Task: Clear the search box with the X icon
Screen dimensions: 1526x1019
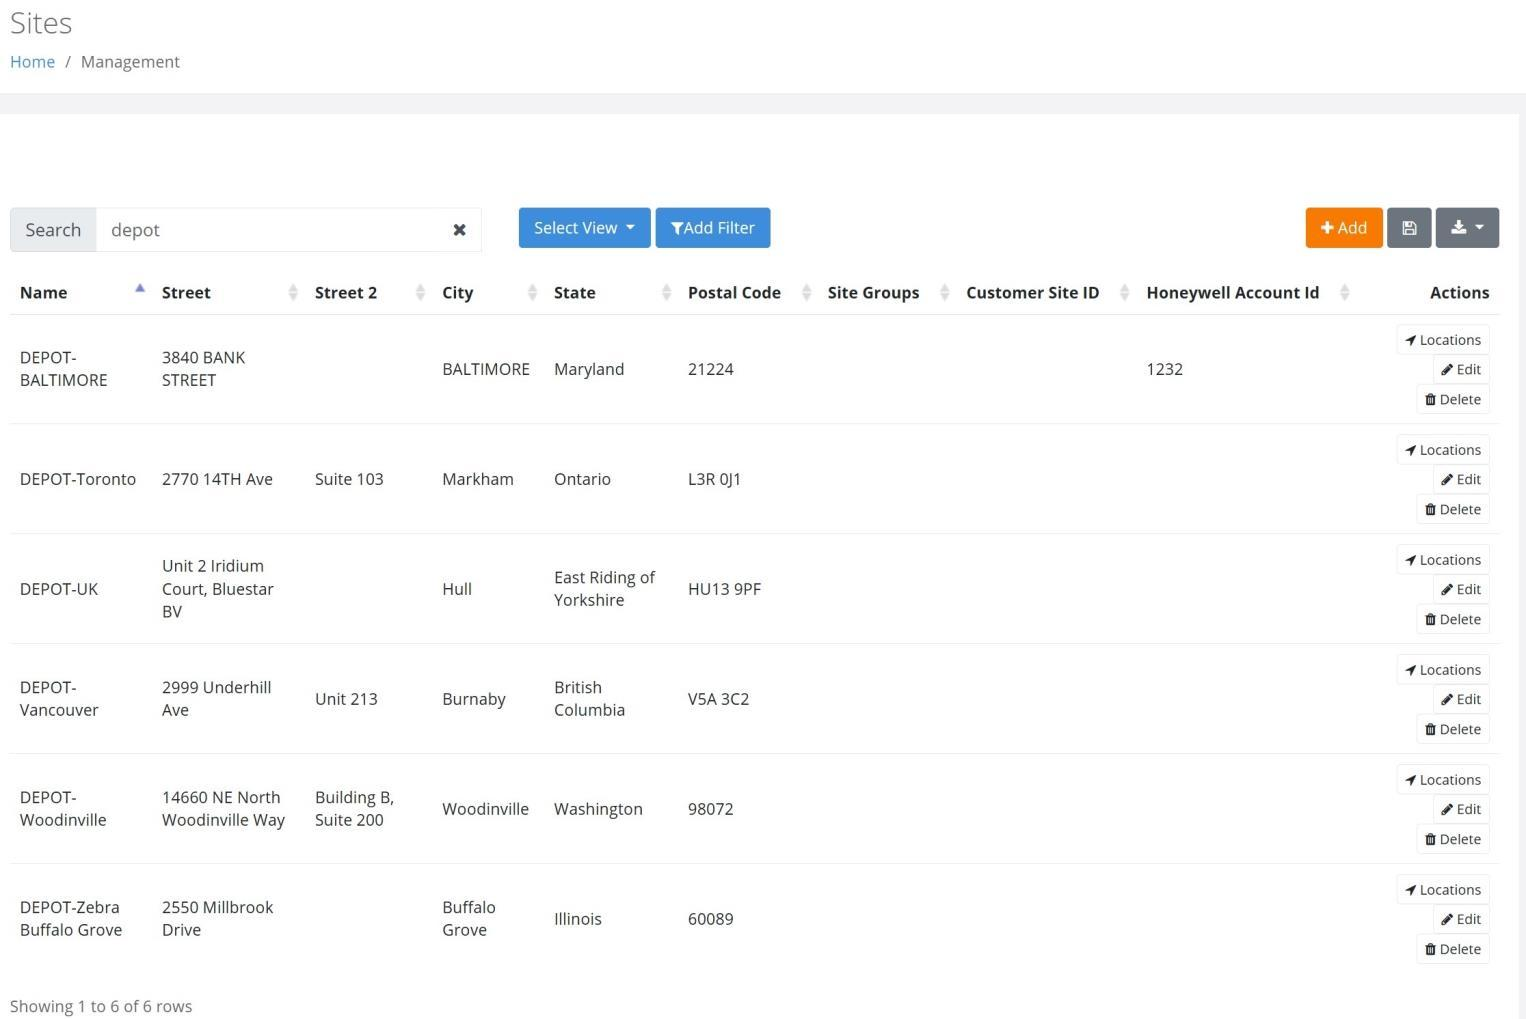Action: tap(459, 230)
